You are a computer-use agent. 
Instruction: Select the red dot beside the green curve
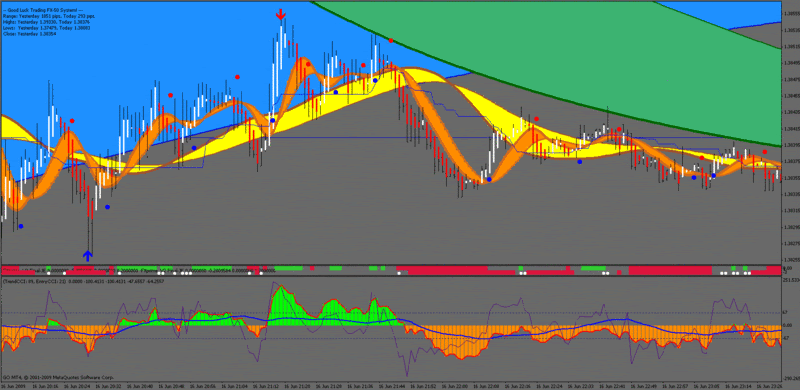click(391, 40)
